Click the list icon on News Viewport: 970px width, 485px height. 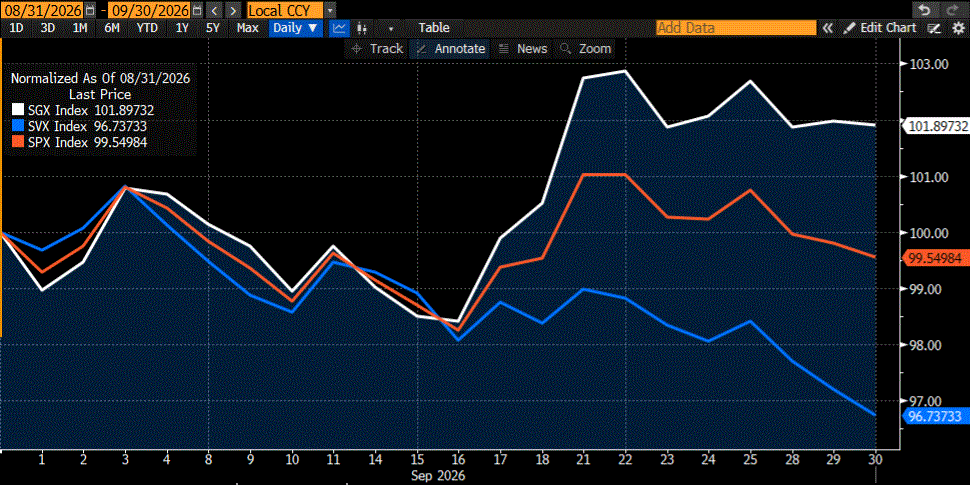tap(504, 49)
